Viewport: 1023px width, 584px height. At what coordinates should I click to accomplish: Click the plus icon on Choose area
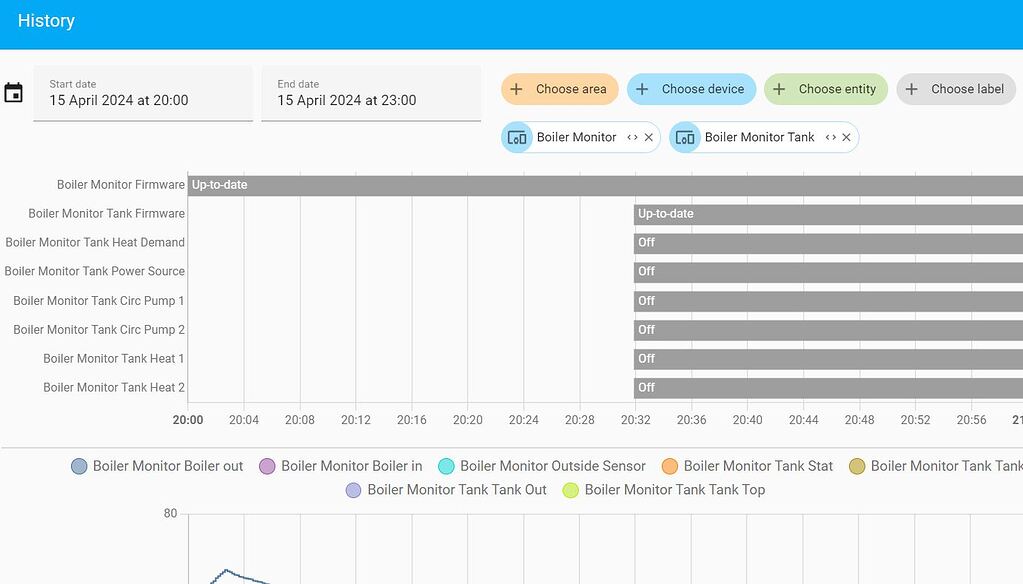[516, 89]
